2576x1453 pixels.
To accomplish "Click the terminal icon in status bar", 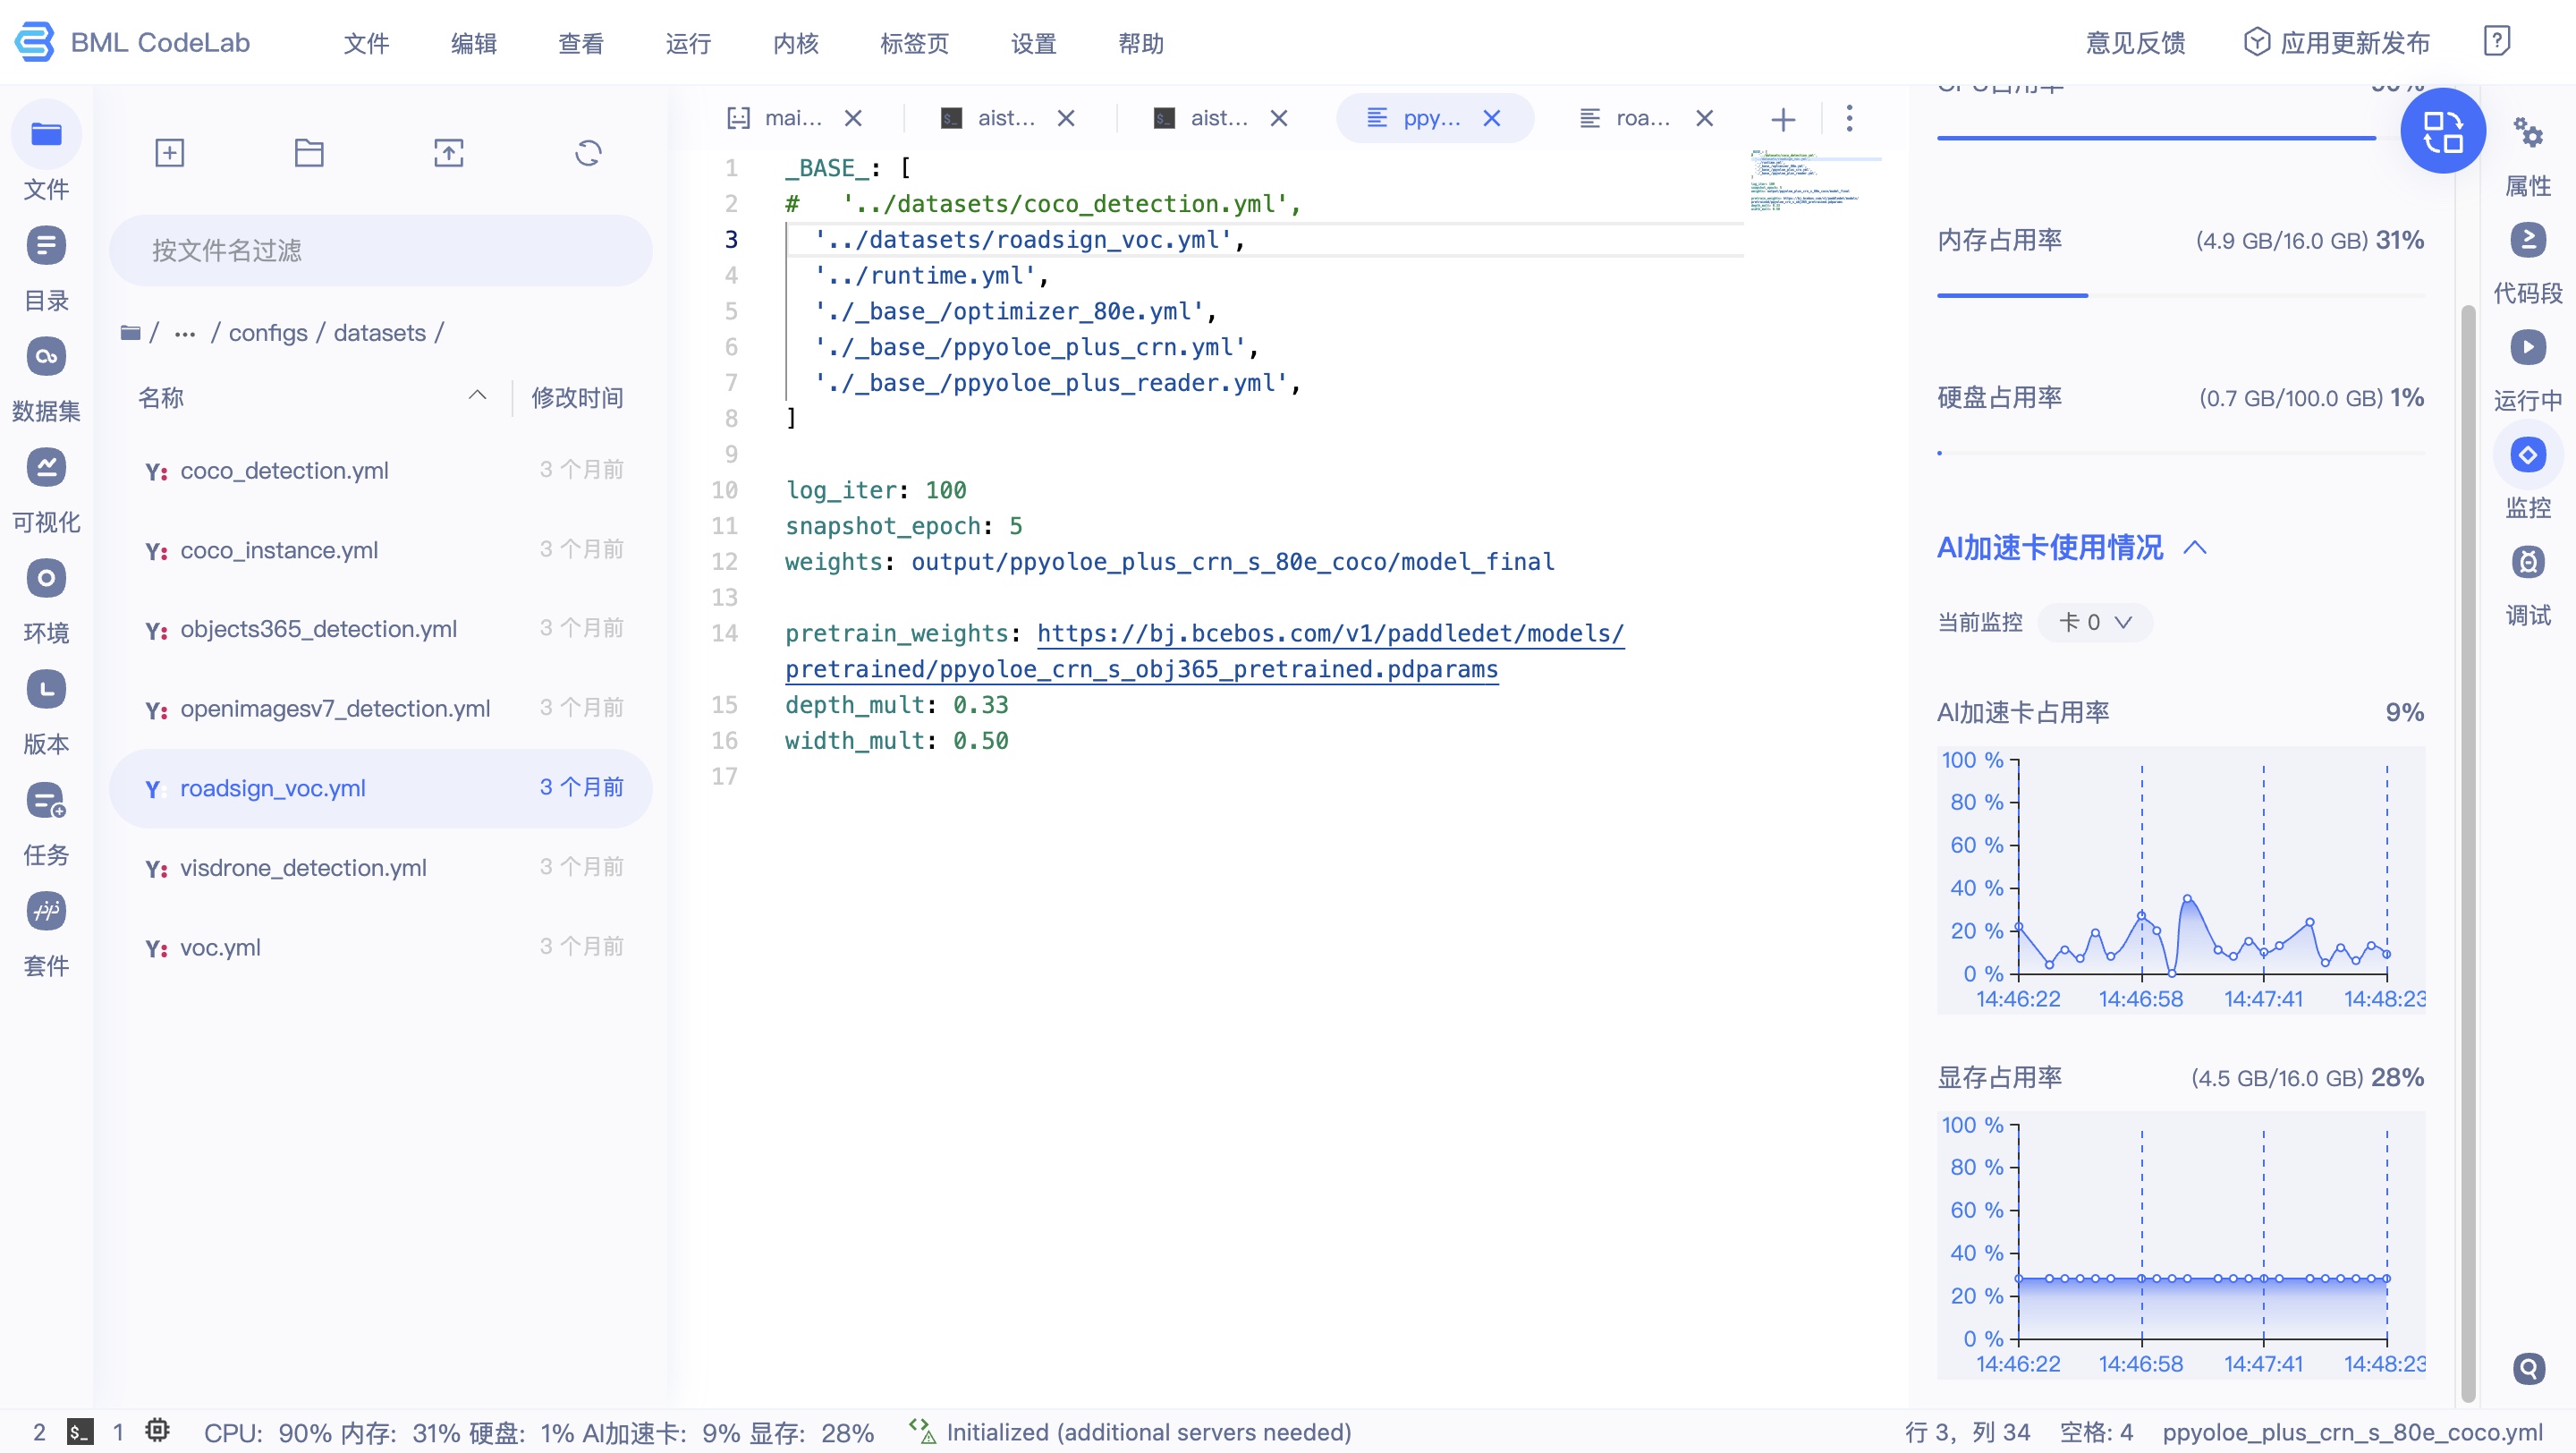I will point(80,1431).
